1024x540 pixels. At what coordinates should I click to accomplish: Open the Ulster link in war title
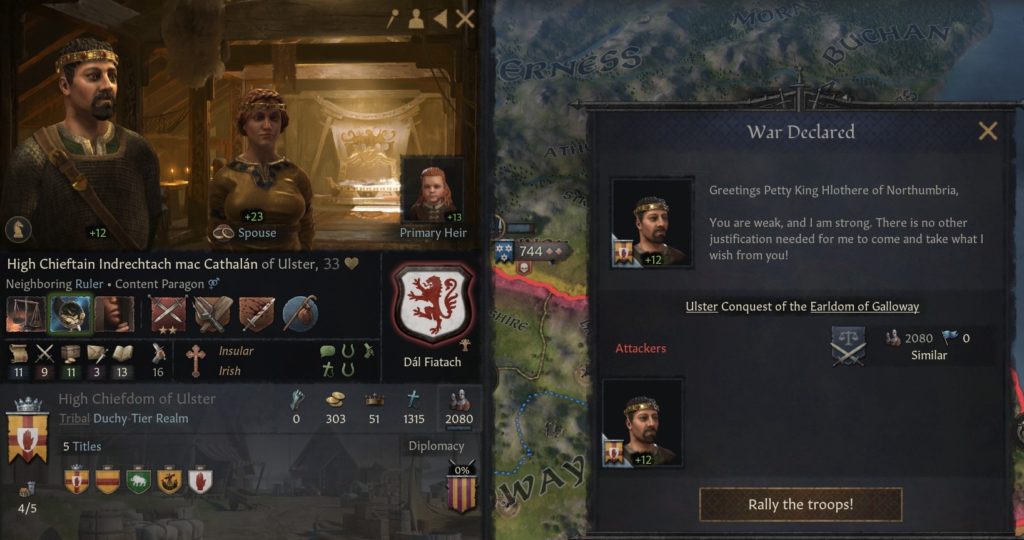click(701, 306)
